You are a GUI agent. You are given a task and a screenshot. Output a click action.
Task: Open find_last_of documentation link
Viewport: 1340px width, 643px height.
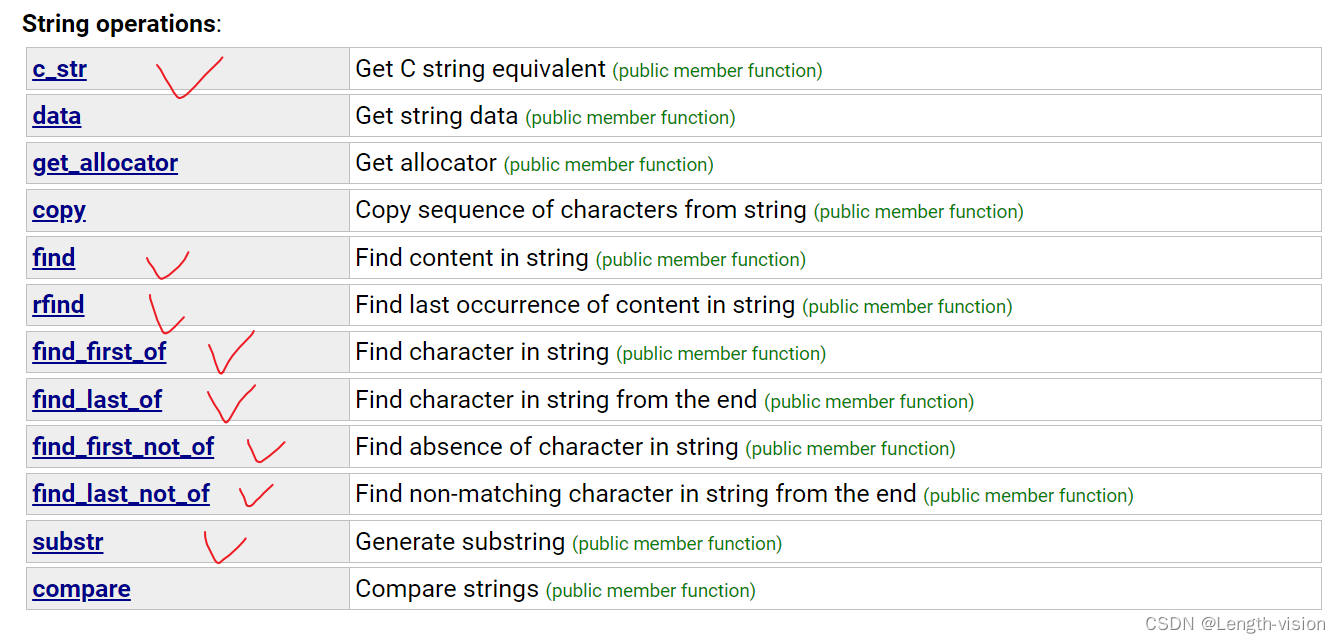(x=97, y=400)
